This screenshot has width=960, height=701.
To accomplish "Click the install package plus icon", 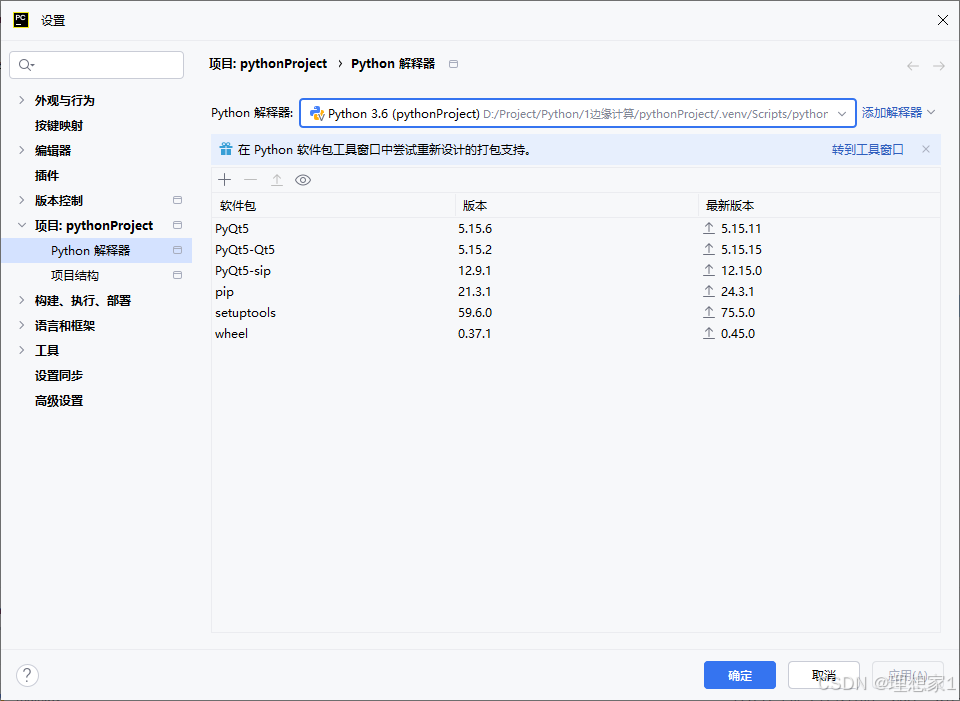I will 225,179.
